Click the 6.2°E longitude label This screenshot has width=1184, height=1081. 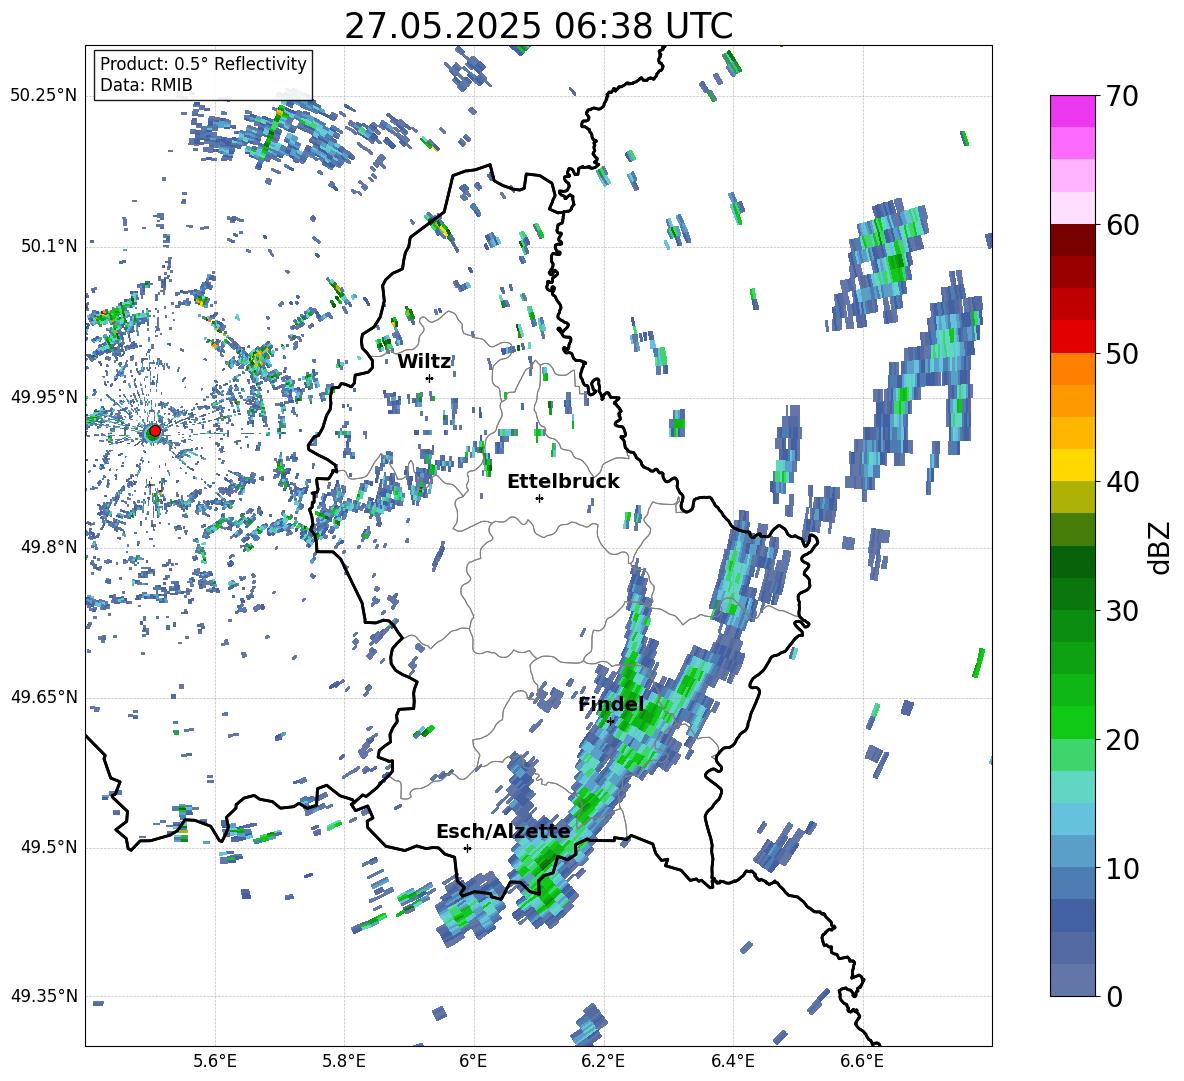click(x=603, y=1061)
